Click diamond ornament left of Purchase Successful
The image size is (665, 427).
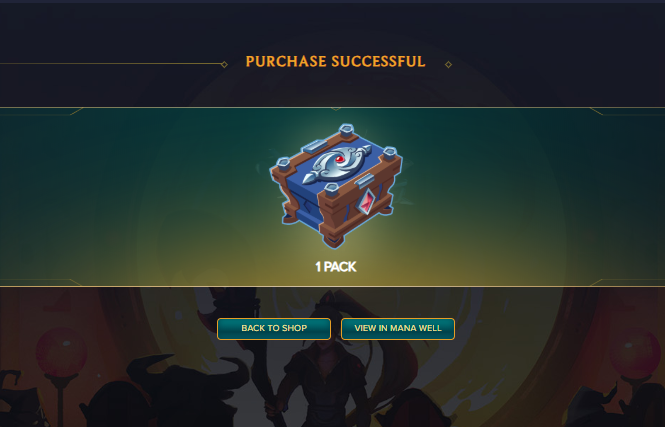[224, 64]
